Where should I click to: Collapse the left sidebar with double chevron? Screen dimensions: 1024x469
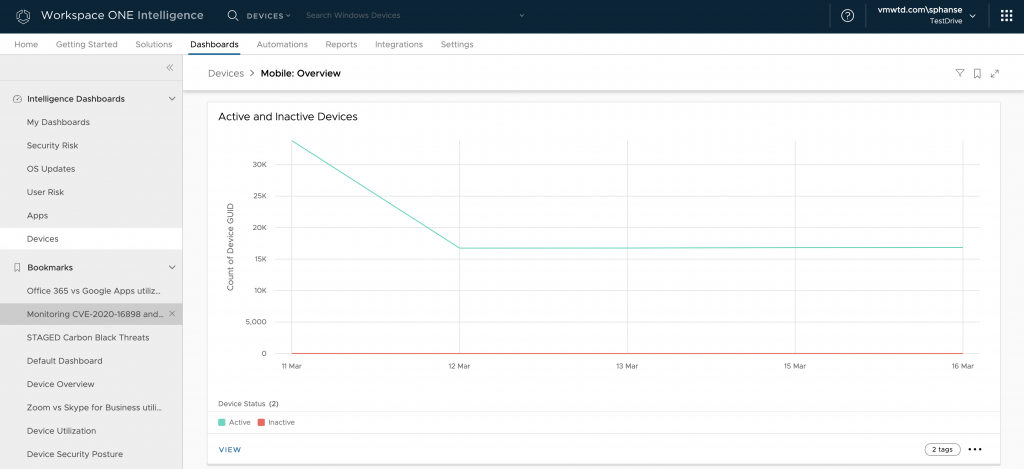(x=170, y=68)
